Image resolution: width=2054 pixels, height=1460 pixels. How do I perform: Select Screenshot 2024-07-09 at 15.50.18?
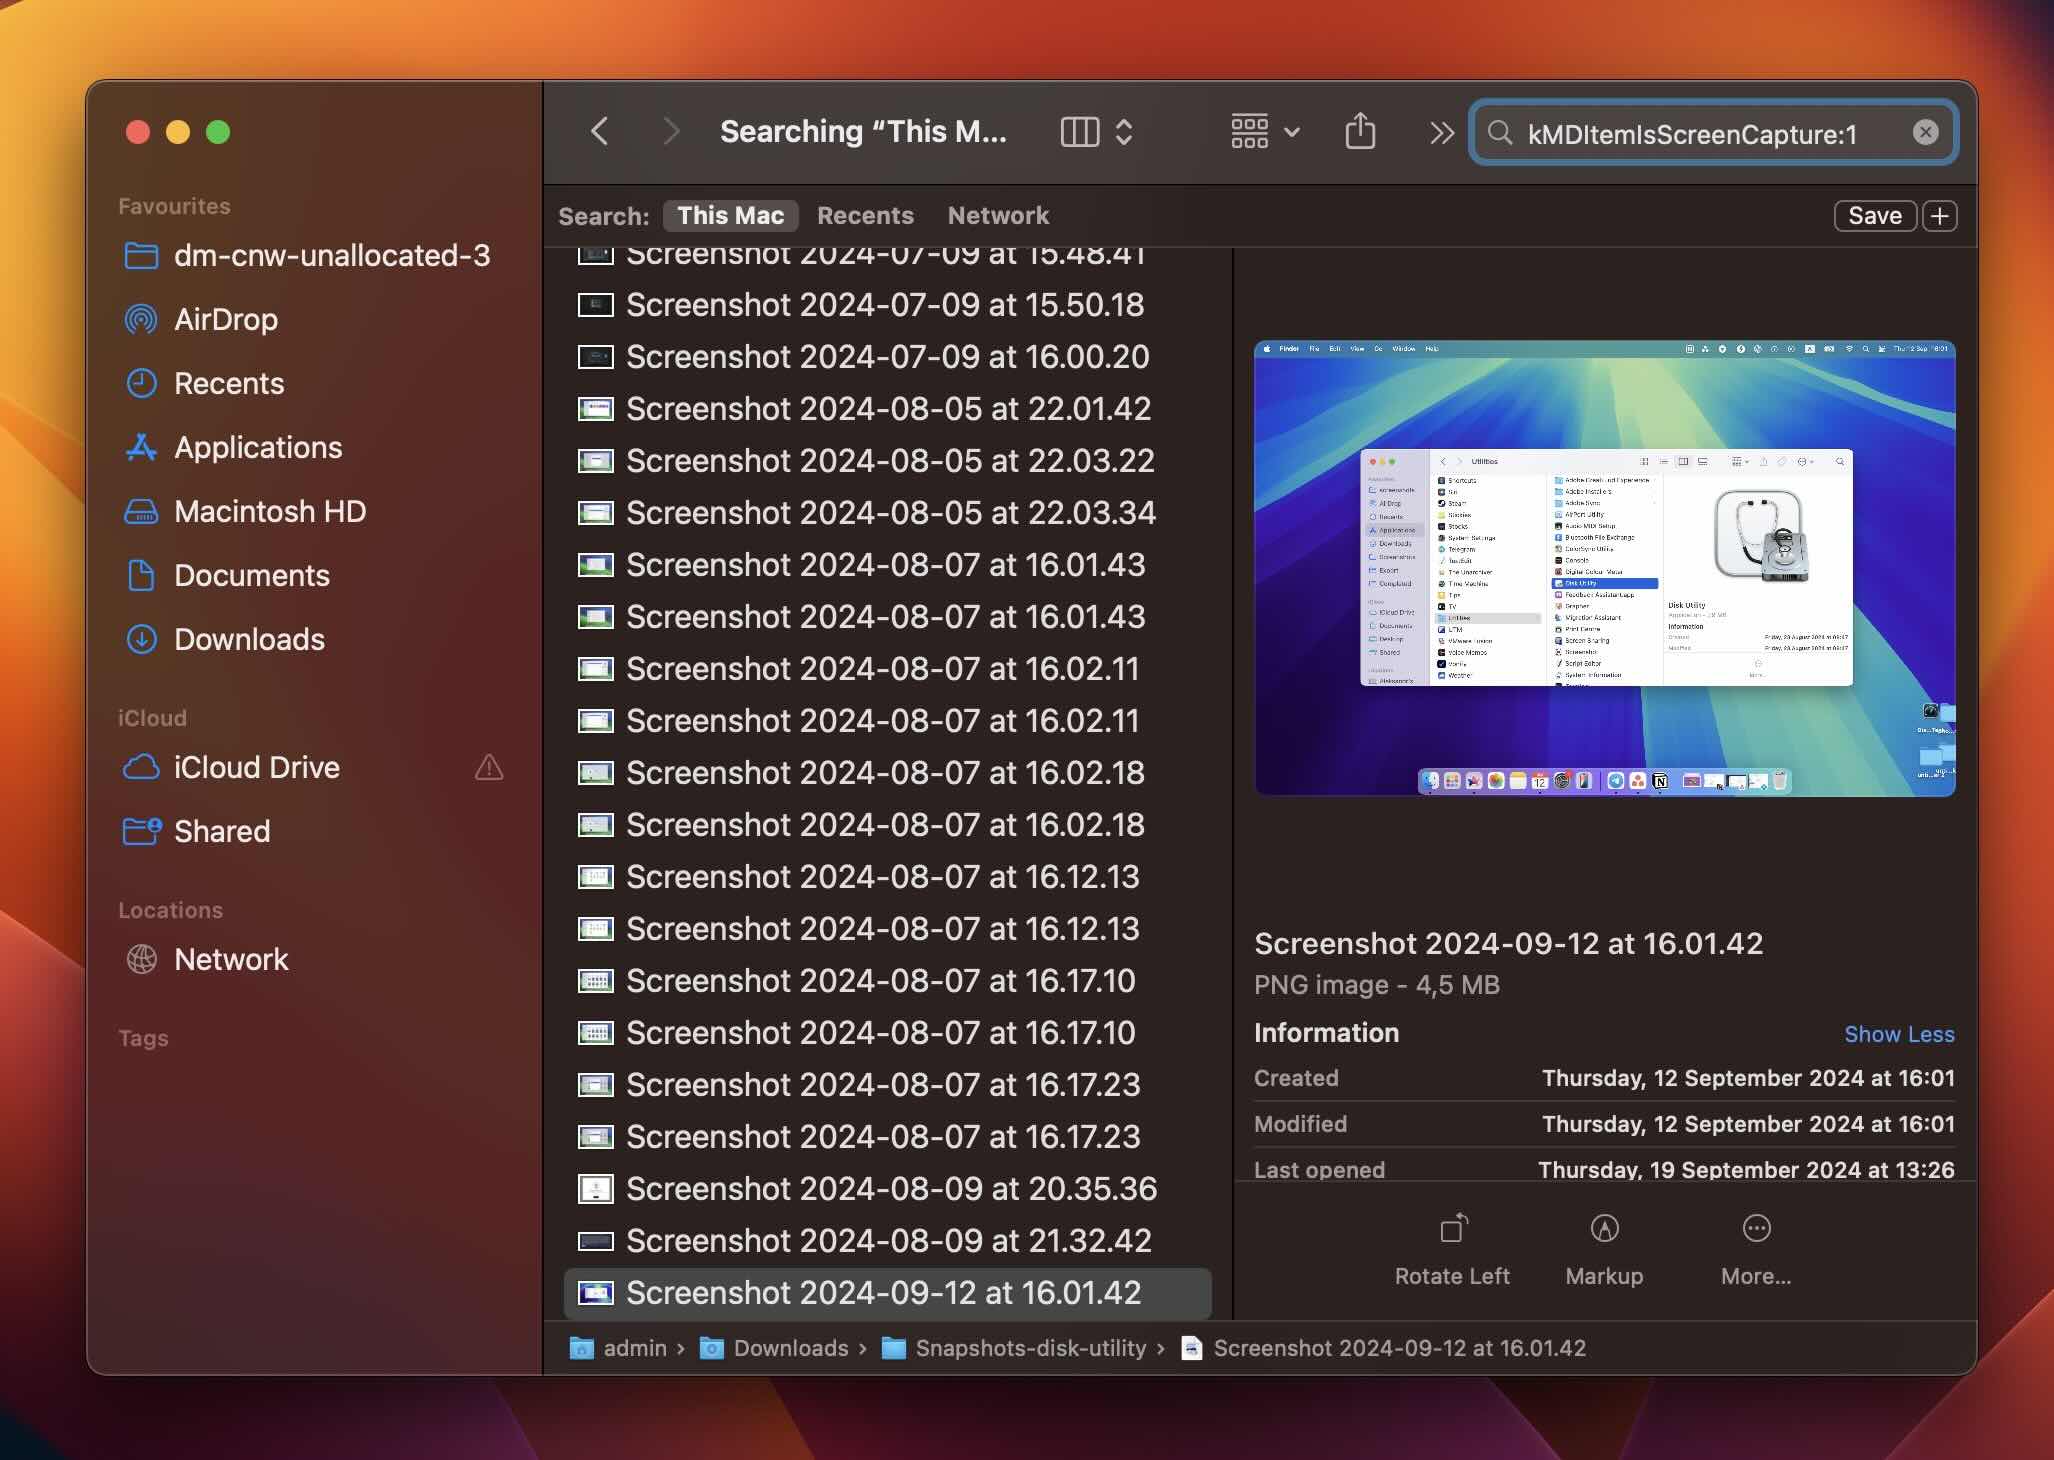pyautogui.click(x=887, y=305)
